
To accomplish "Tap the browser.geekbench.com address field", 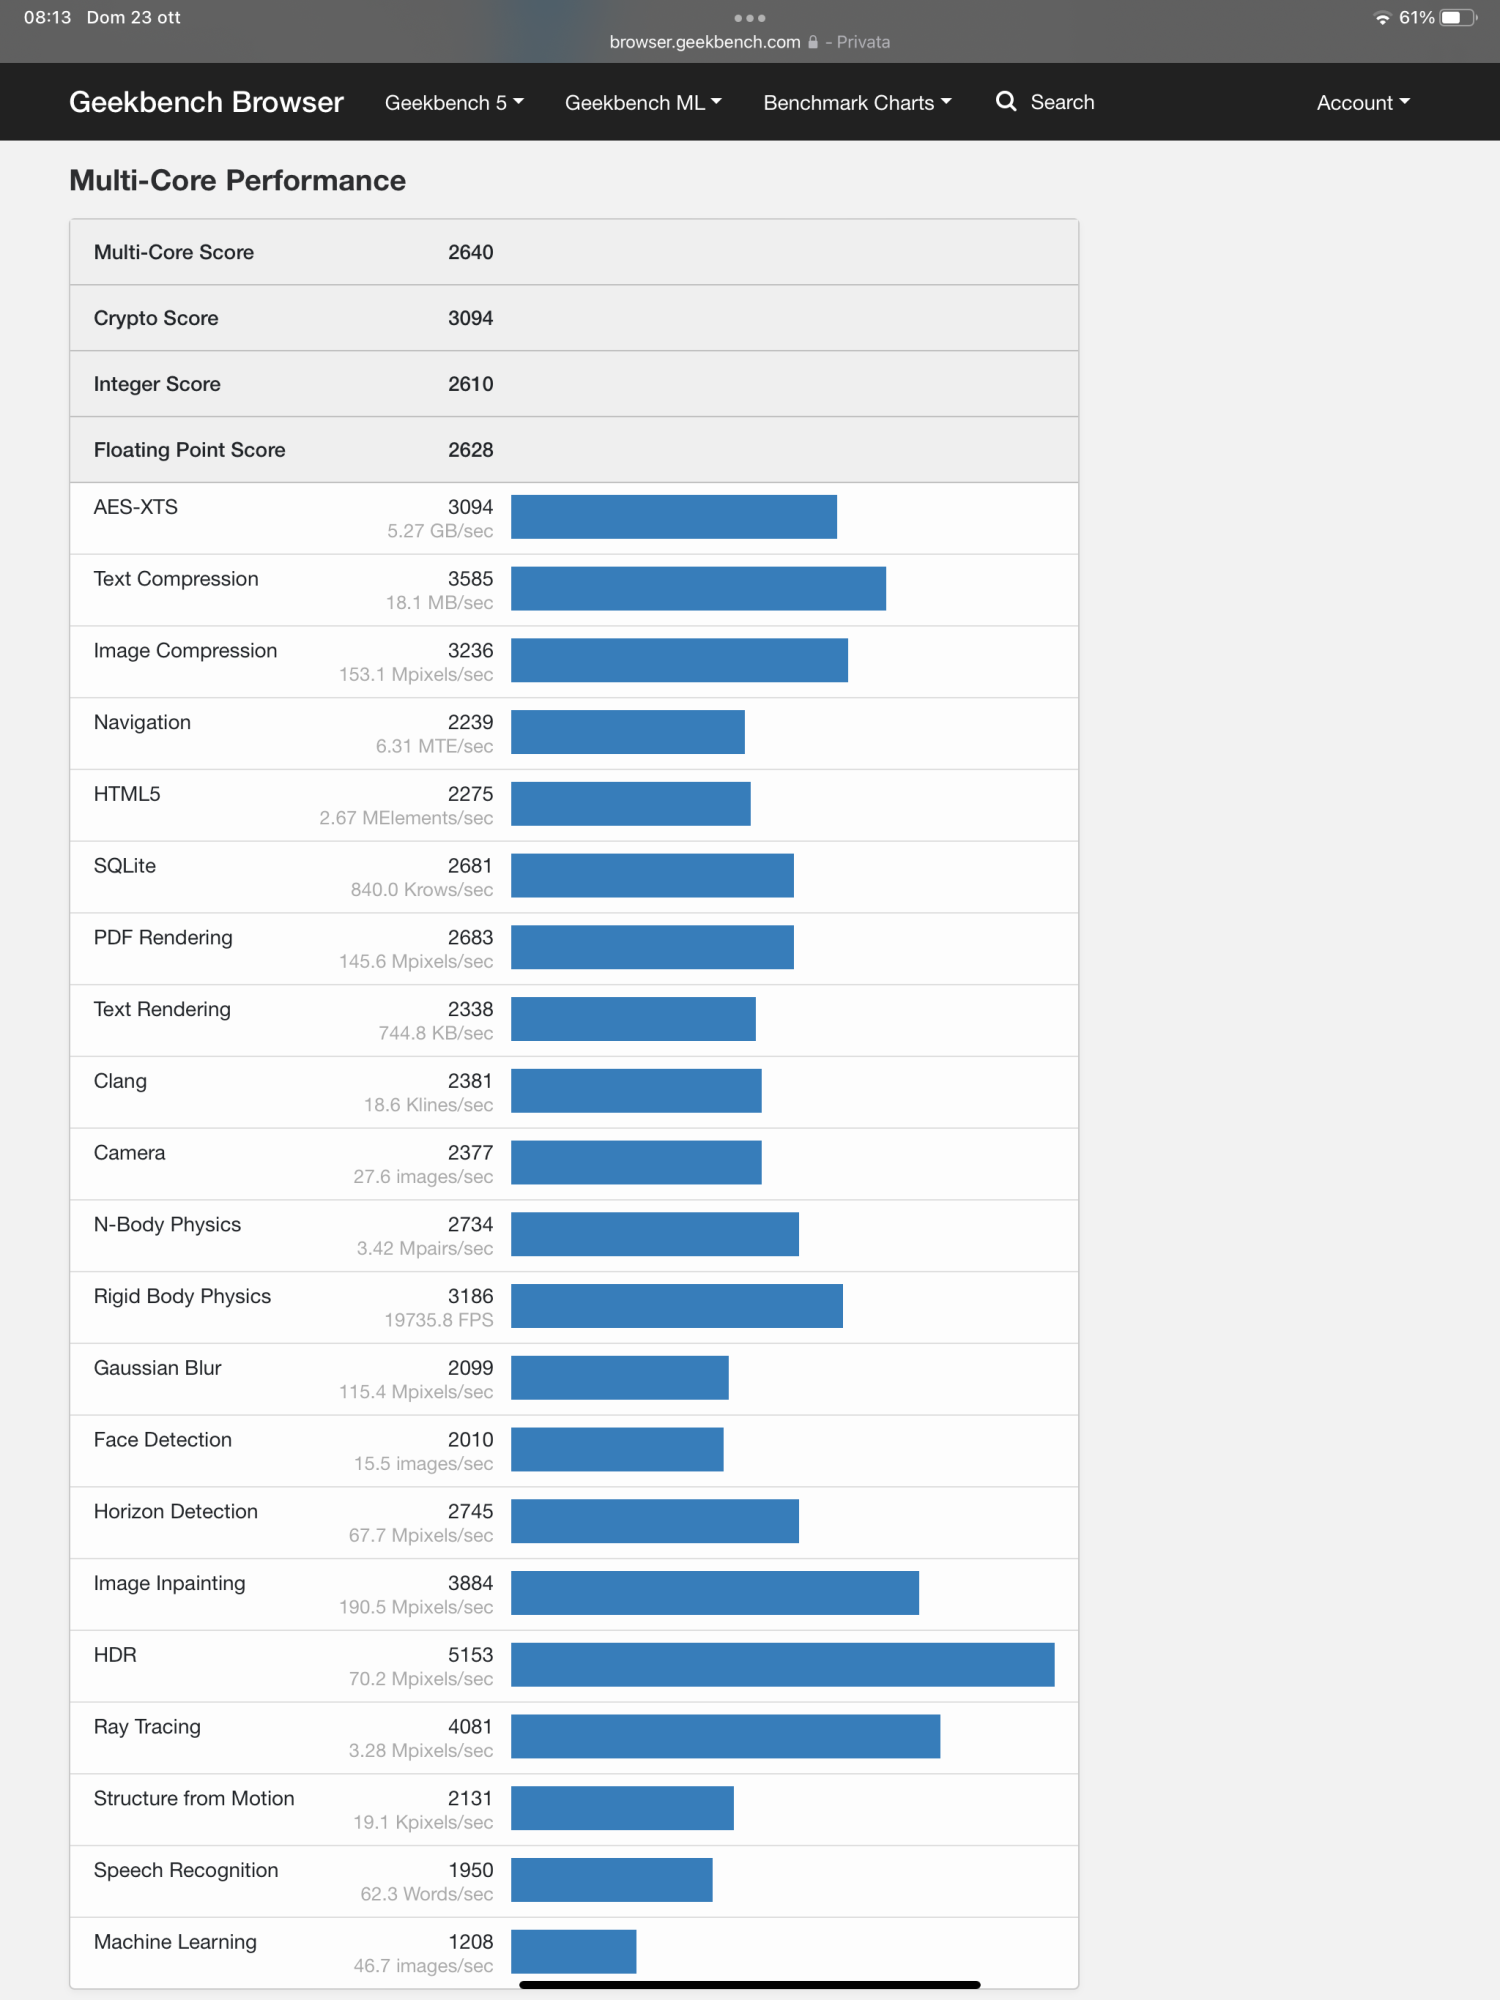I will (705, 42).
